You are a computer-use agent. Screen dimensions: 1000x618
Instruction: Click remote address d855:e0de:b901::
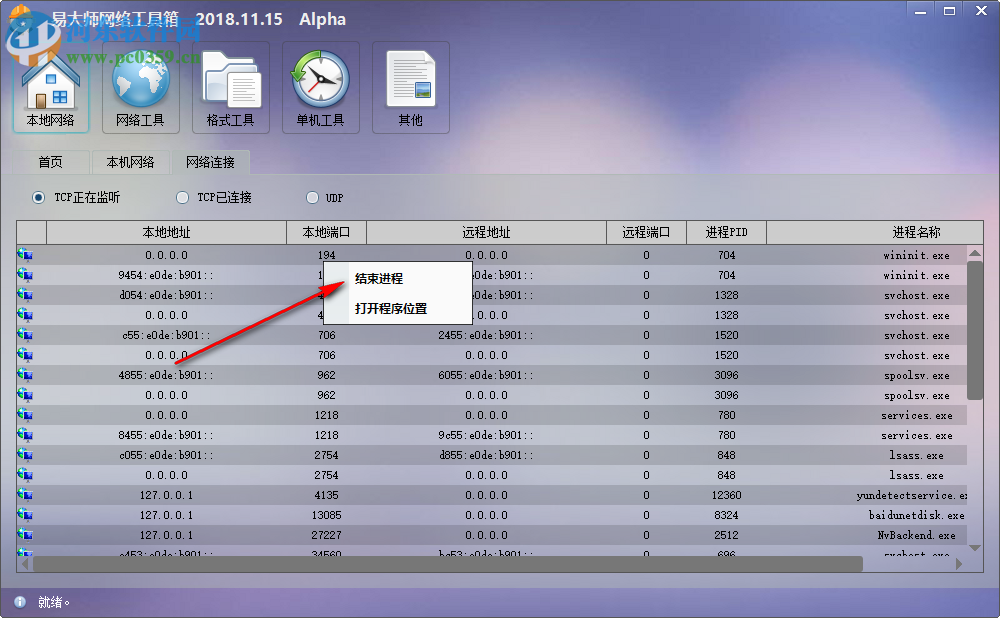(486, 455)
